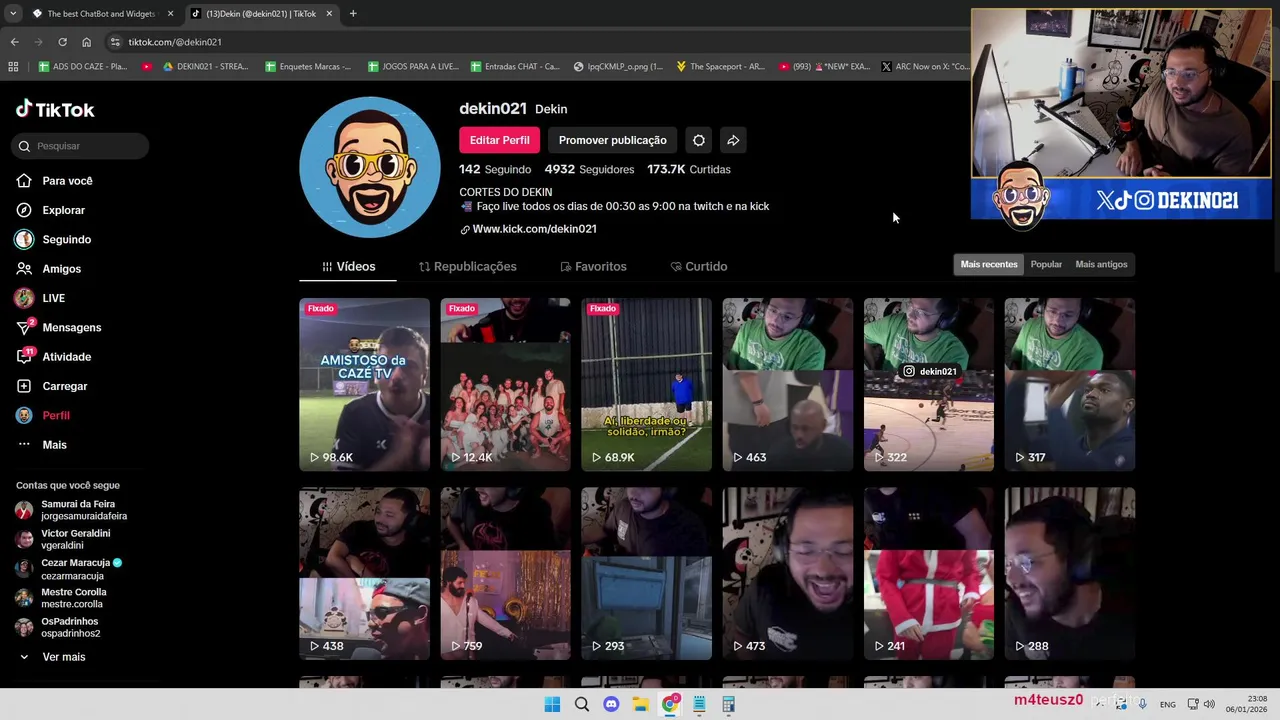
Task: Open the apps grid bookmarks icon
Action: pyautogui.click(x=13, y=67)
